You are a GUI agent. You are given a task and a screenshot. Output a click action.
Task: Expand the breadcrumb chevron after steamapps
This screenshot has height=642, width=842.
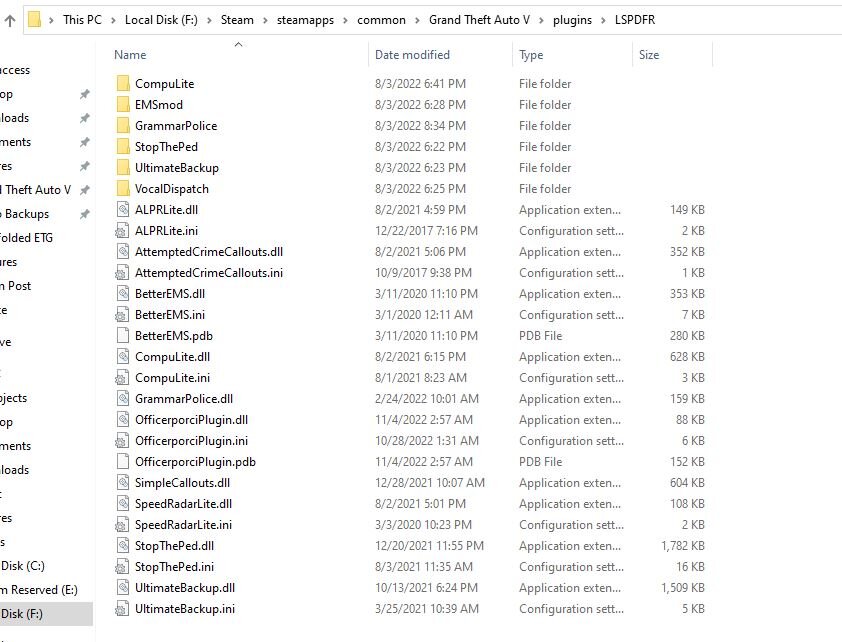(x=345, y=20)
